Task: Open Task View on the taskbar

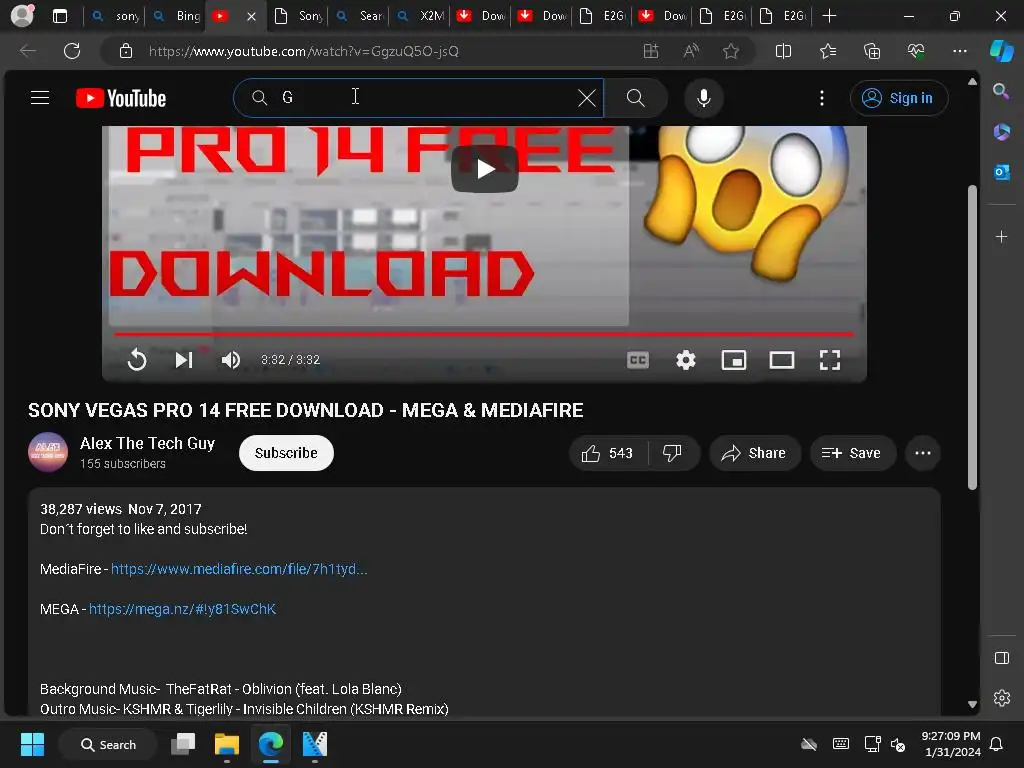Action: 183,744
